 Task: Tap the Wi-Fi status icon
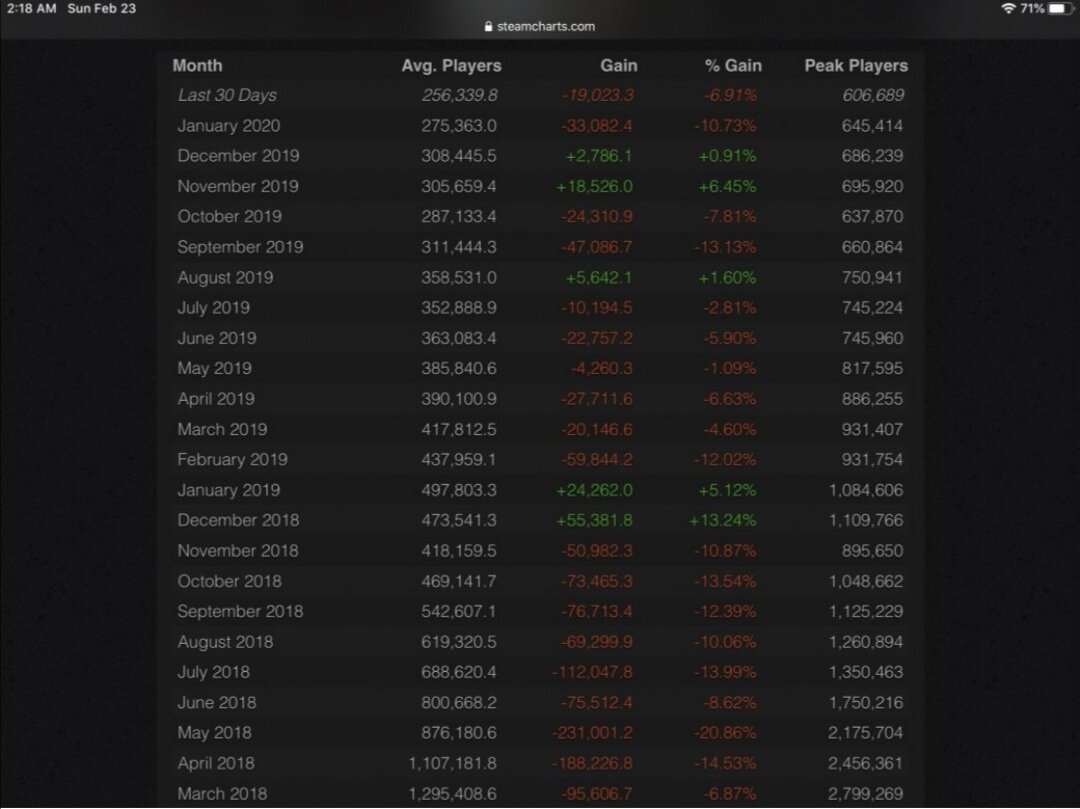pyautogui.click(x=1007, y=8)
